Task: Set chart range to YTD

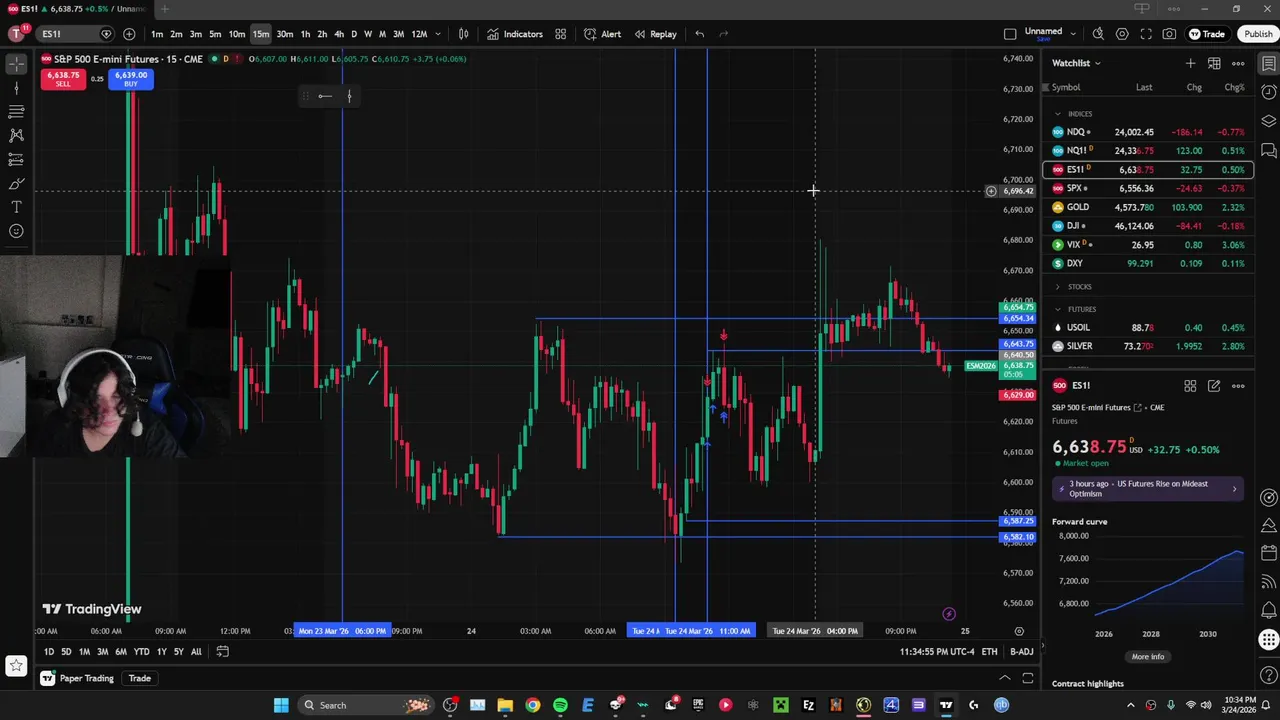Action: click(x=141, y=652)
